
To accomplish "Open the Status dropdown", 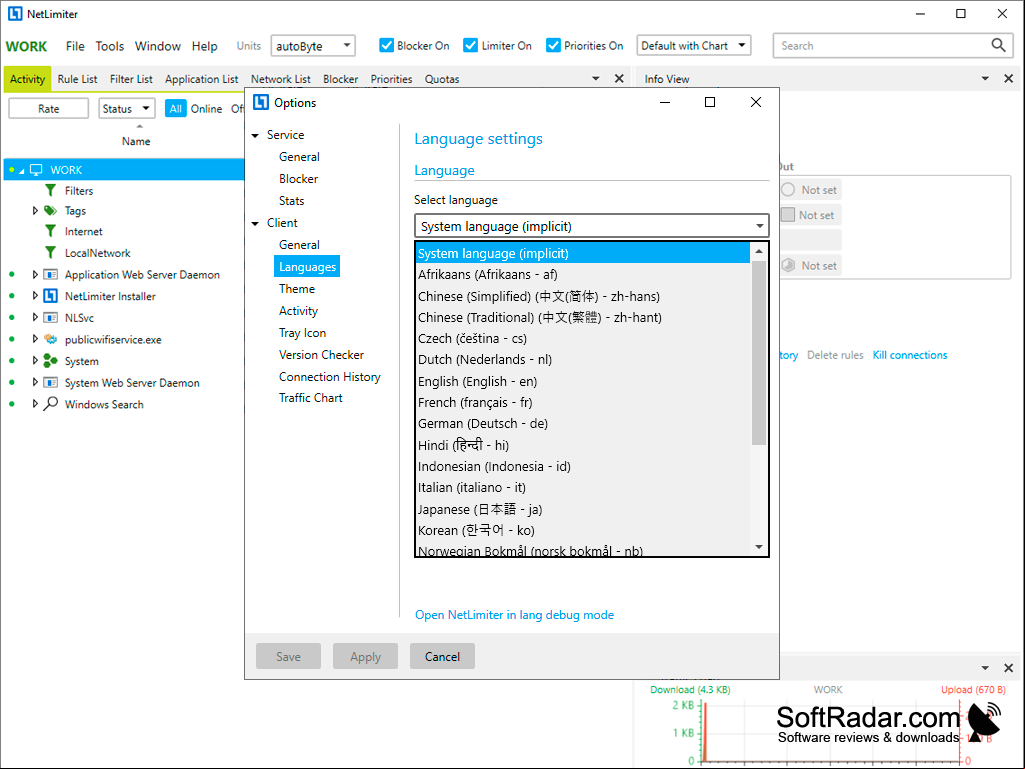I will tap(127, 109).
